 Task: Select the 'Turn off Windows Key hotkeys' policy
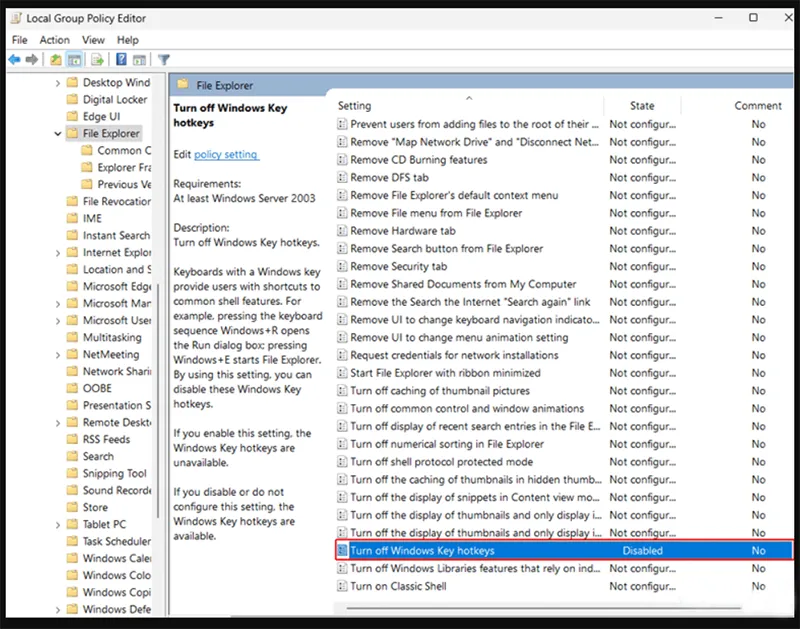pyautogui.click(x=422, y=551)
